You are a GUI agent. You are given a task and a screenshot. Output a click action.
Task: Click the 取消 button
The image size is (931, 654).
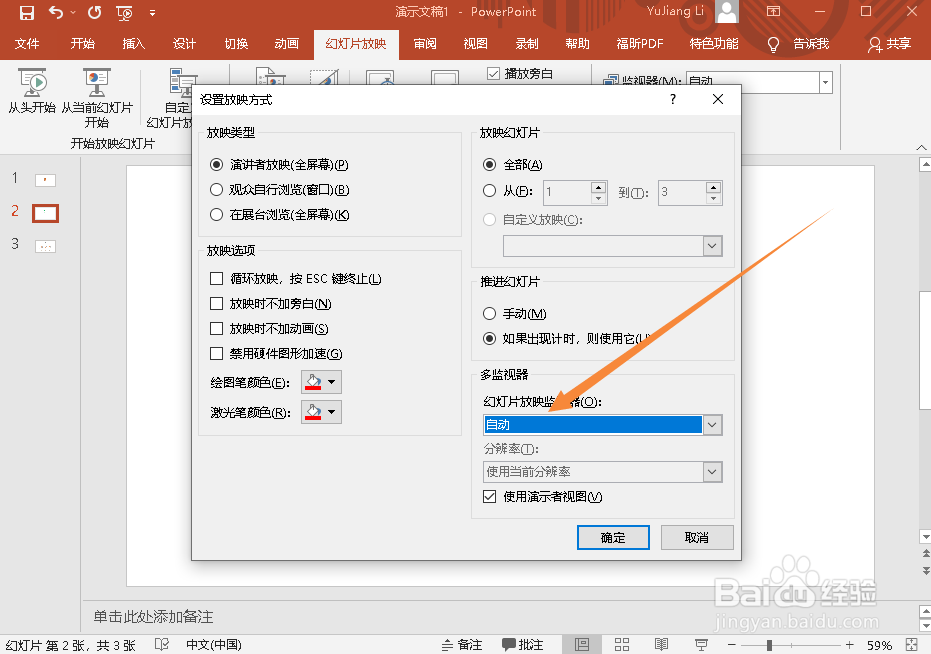point(697,538)
